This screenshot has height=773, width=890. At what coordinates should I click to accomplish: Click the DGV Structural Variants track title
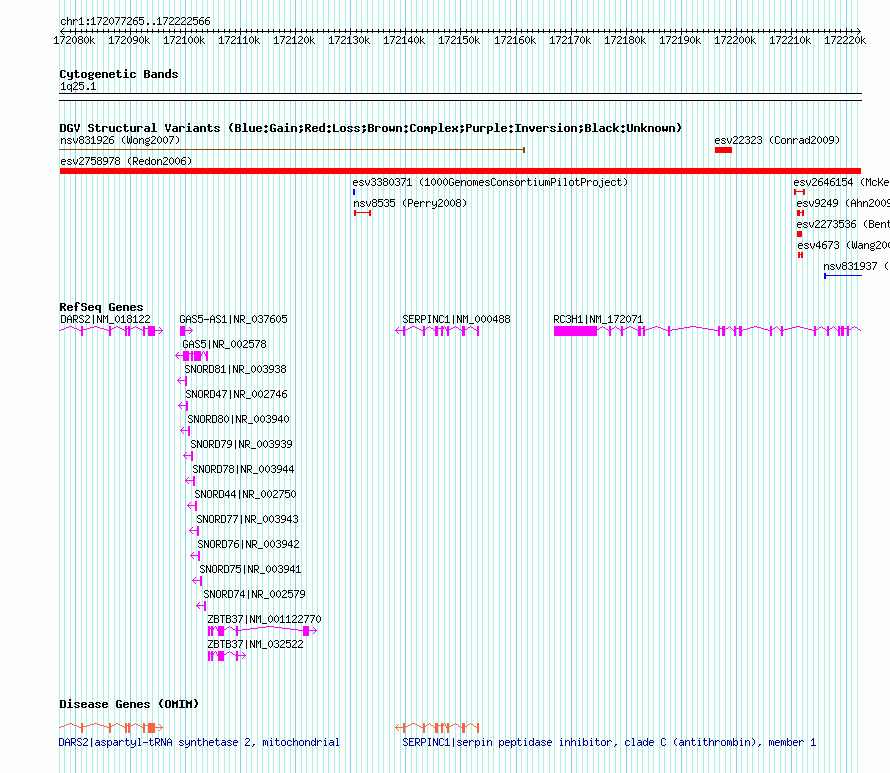(x=371, y=128)
